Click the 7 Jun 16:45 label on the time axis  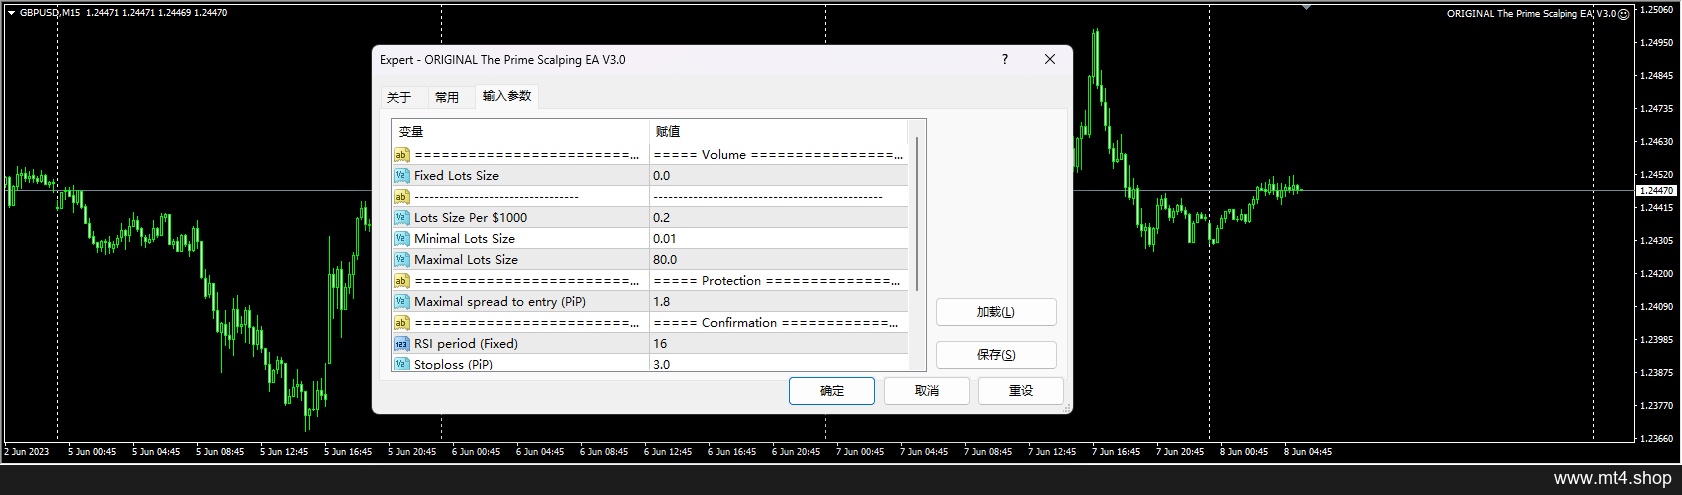1116,452
